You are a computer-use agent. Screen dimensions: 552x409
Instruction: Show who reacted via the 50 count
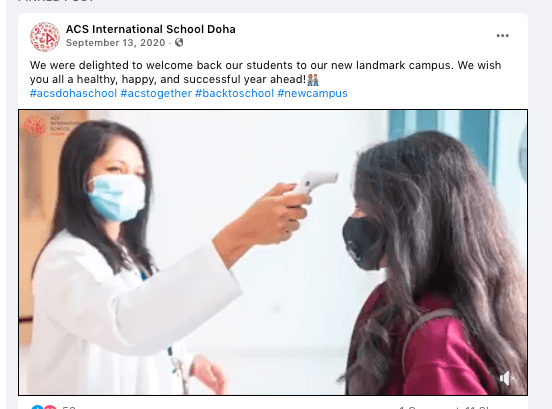(x=69, y=407)
